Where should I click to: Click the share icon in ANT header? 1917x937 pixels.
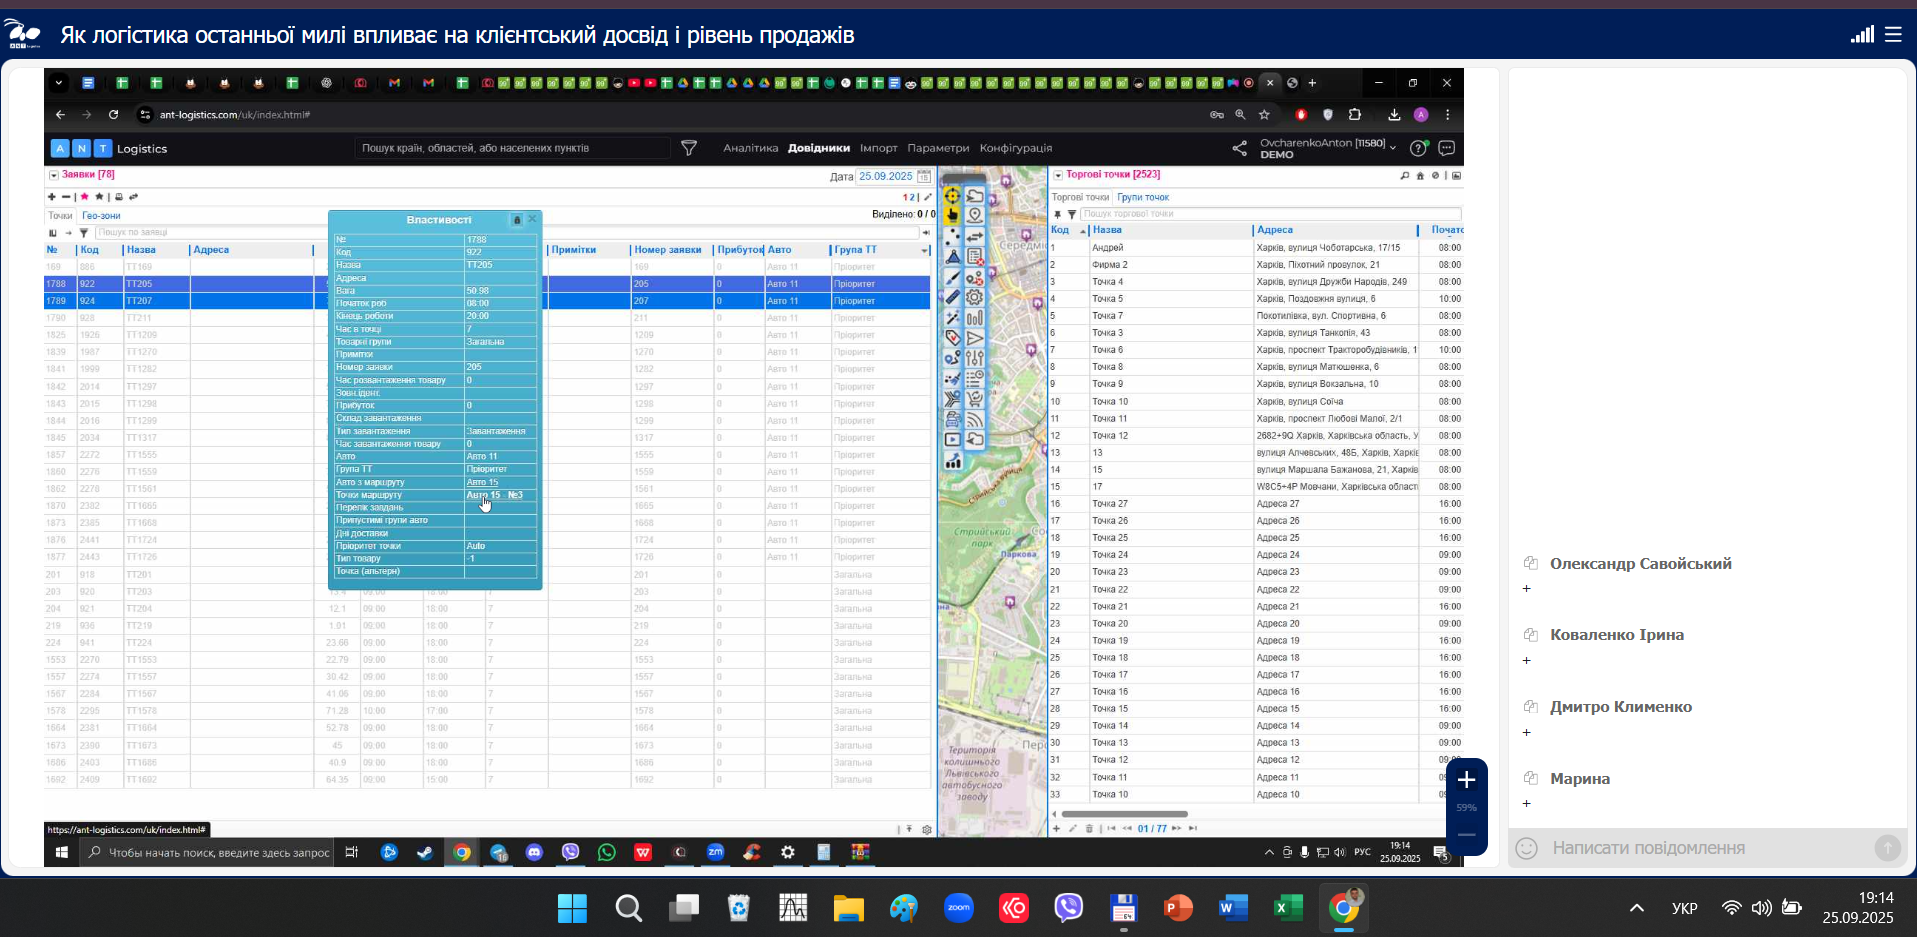coord(1239,148)
